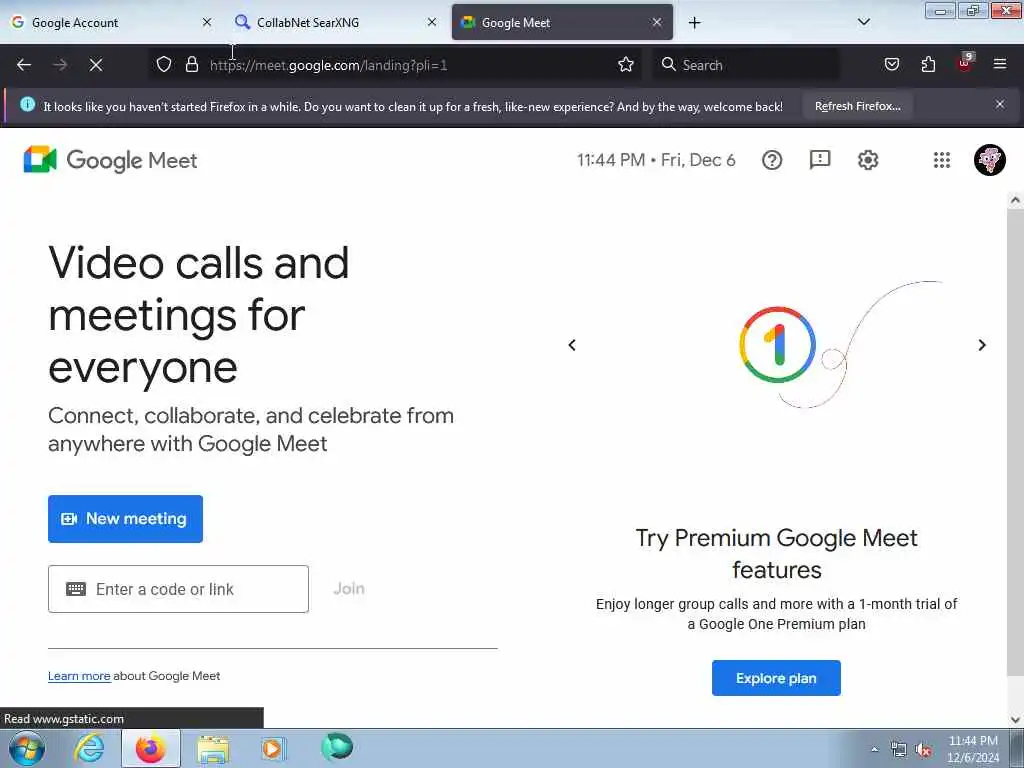Open the Windows Start menu
The width and height of the screenshot is (1024, 768).
pos(27,748)
